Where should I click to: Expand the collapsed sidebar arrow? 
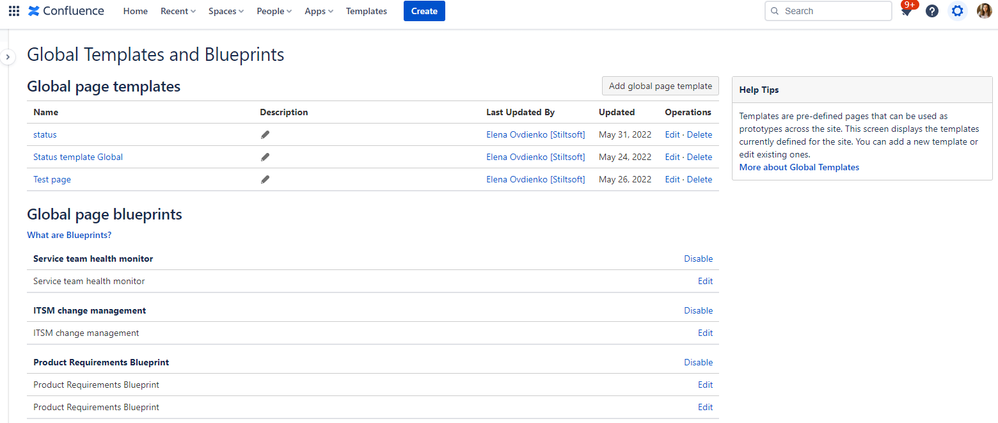(8, 57)
